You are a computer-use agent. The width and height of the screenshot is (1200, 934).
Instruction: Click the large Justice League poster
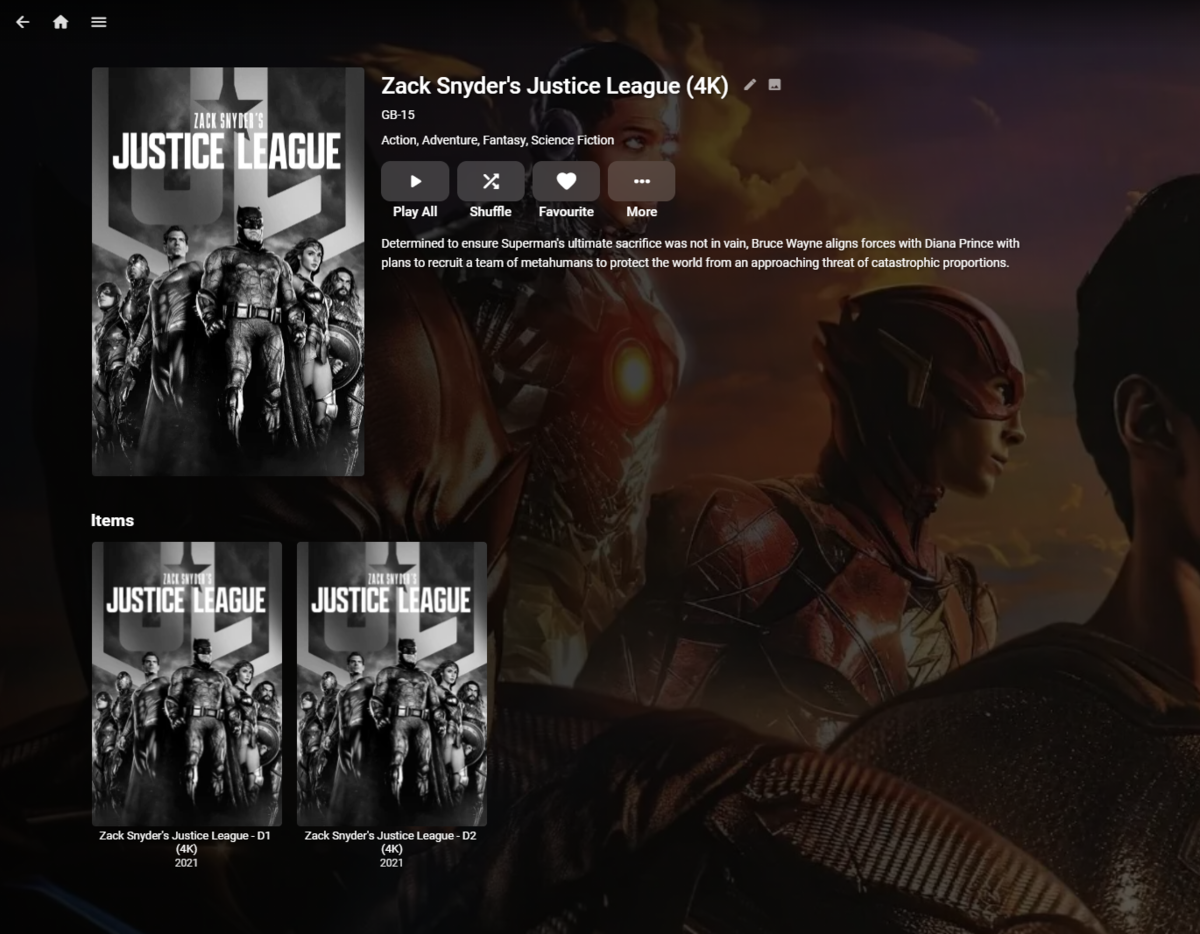(228, 271)
